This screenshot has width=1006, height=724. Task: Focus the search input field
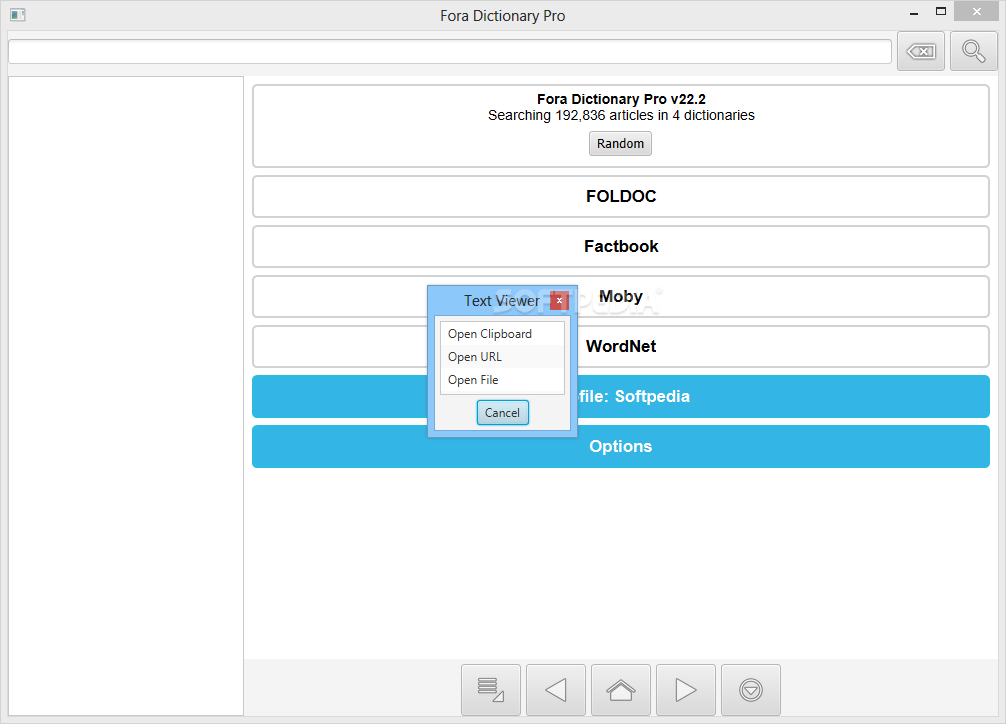[x=450, y=51]
